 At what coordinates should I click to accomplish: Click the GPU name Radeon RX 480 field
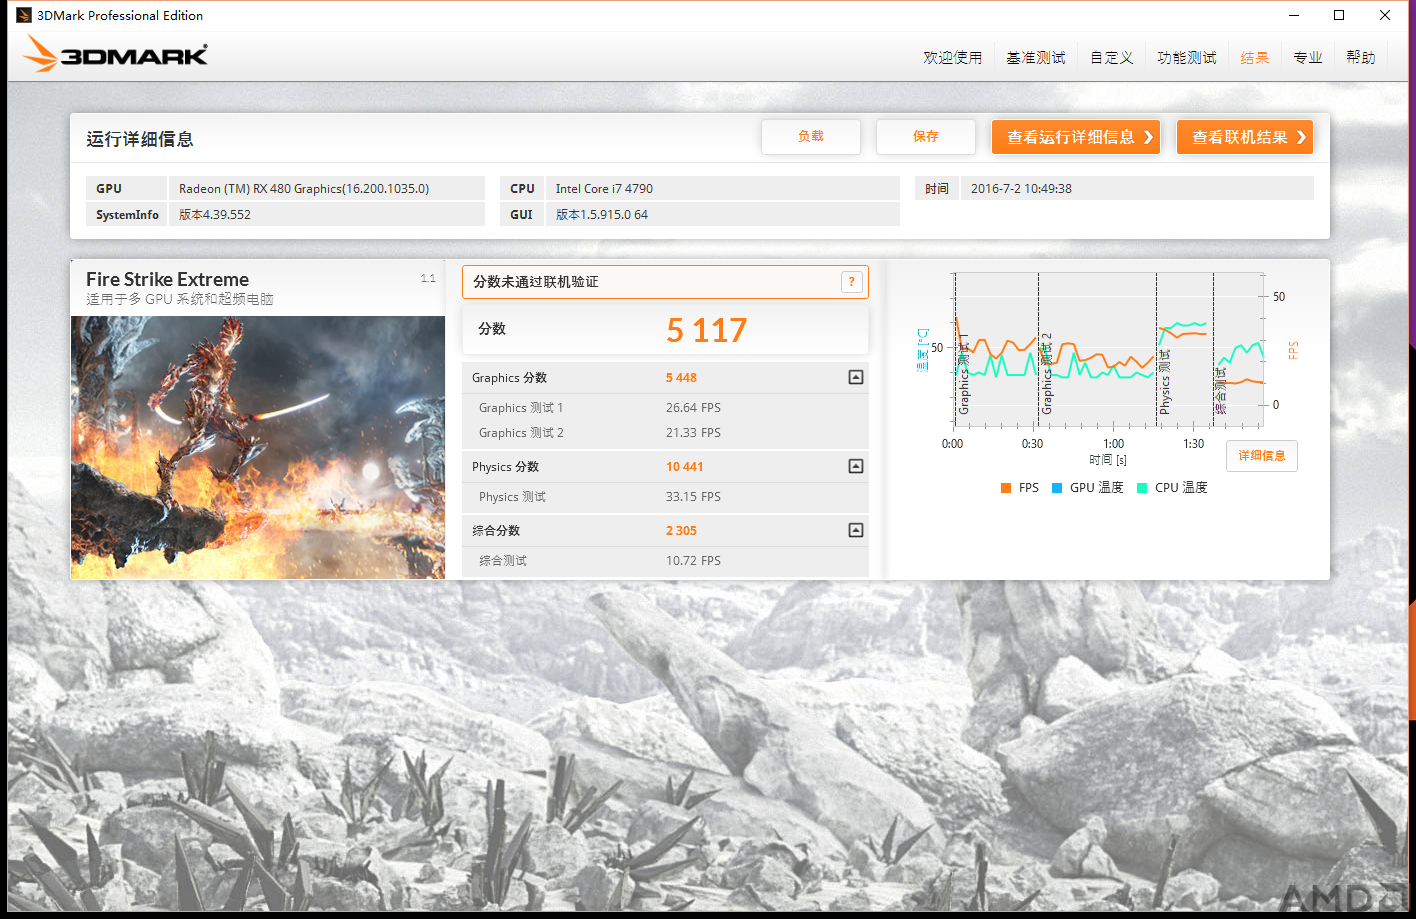(x=326, y=188)
